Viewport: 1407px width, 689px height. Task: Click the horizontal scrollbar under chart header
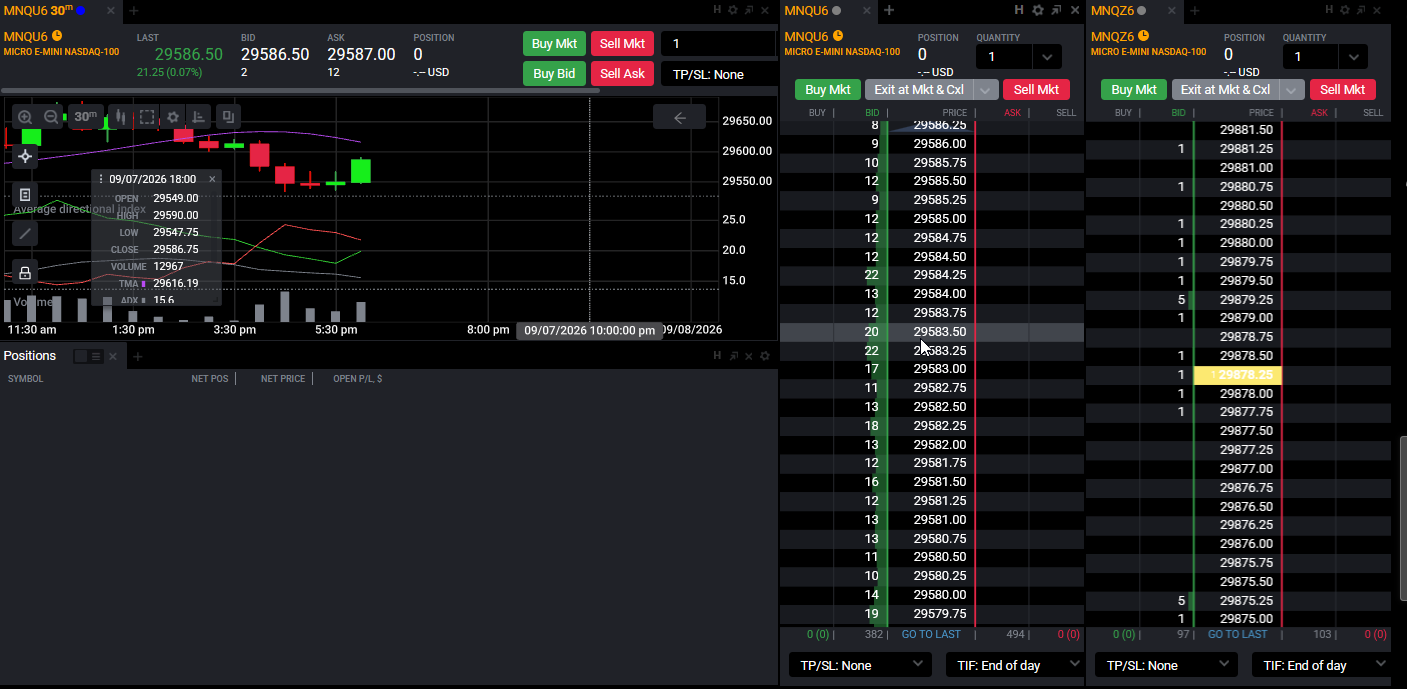point(302,90)
